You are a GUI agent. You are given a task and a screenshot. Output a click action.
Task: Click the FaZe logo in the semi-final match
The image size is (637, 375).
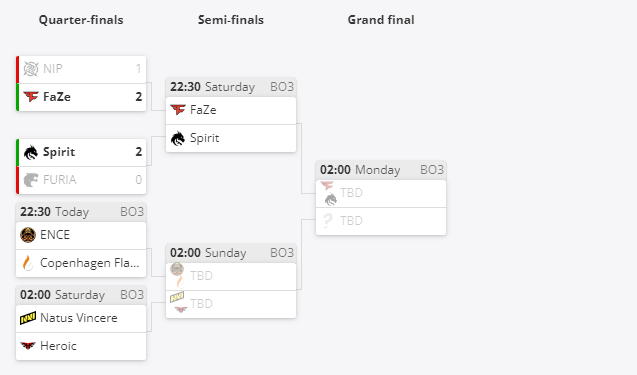[178, 110]
